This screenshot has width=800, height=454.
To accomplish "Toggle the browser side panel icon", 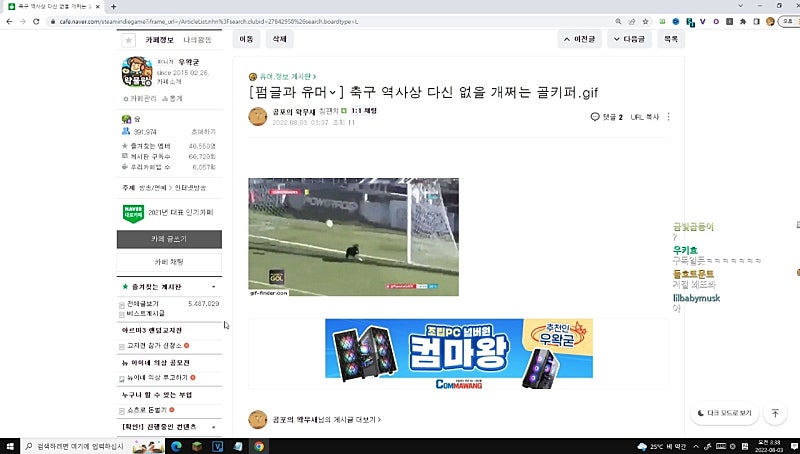I will pyautogui.click(x=756, y=21).
